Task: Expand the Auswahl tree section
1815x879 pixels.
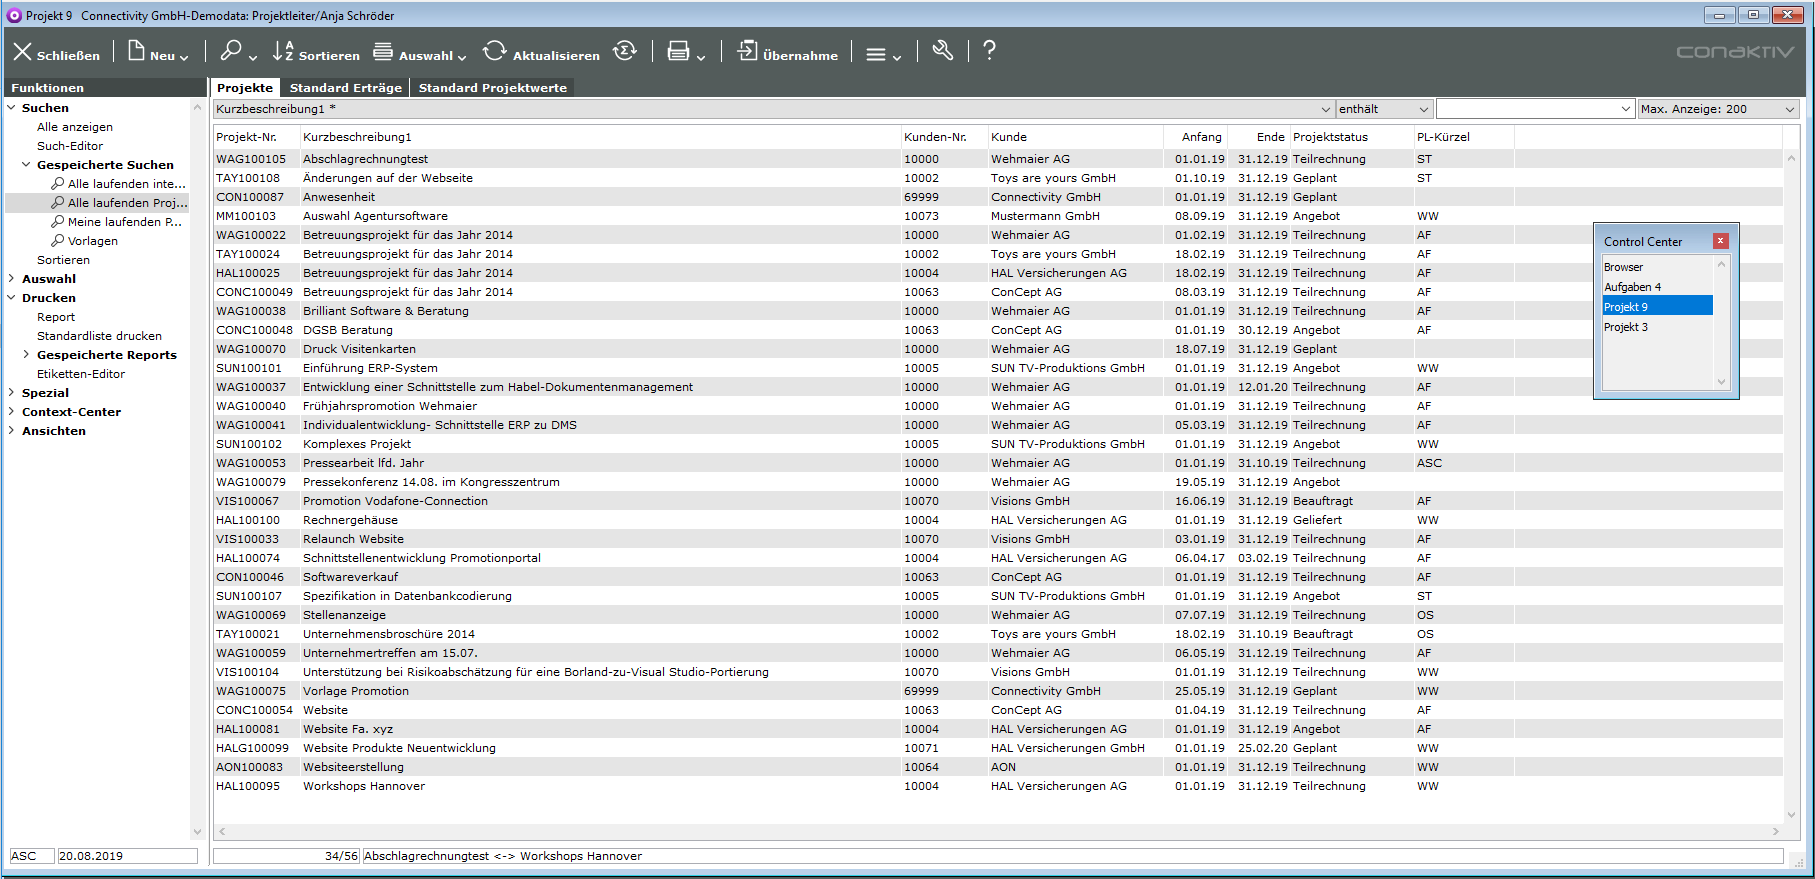Action: coord(11,278)
